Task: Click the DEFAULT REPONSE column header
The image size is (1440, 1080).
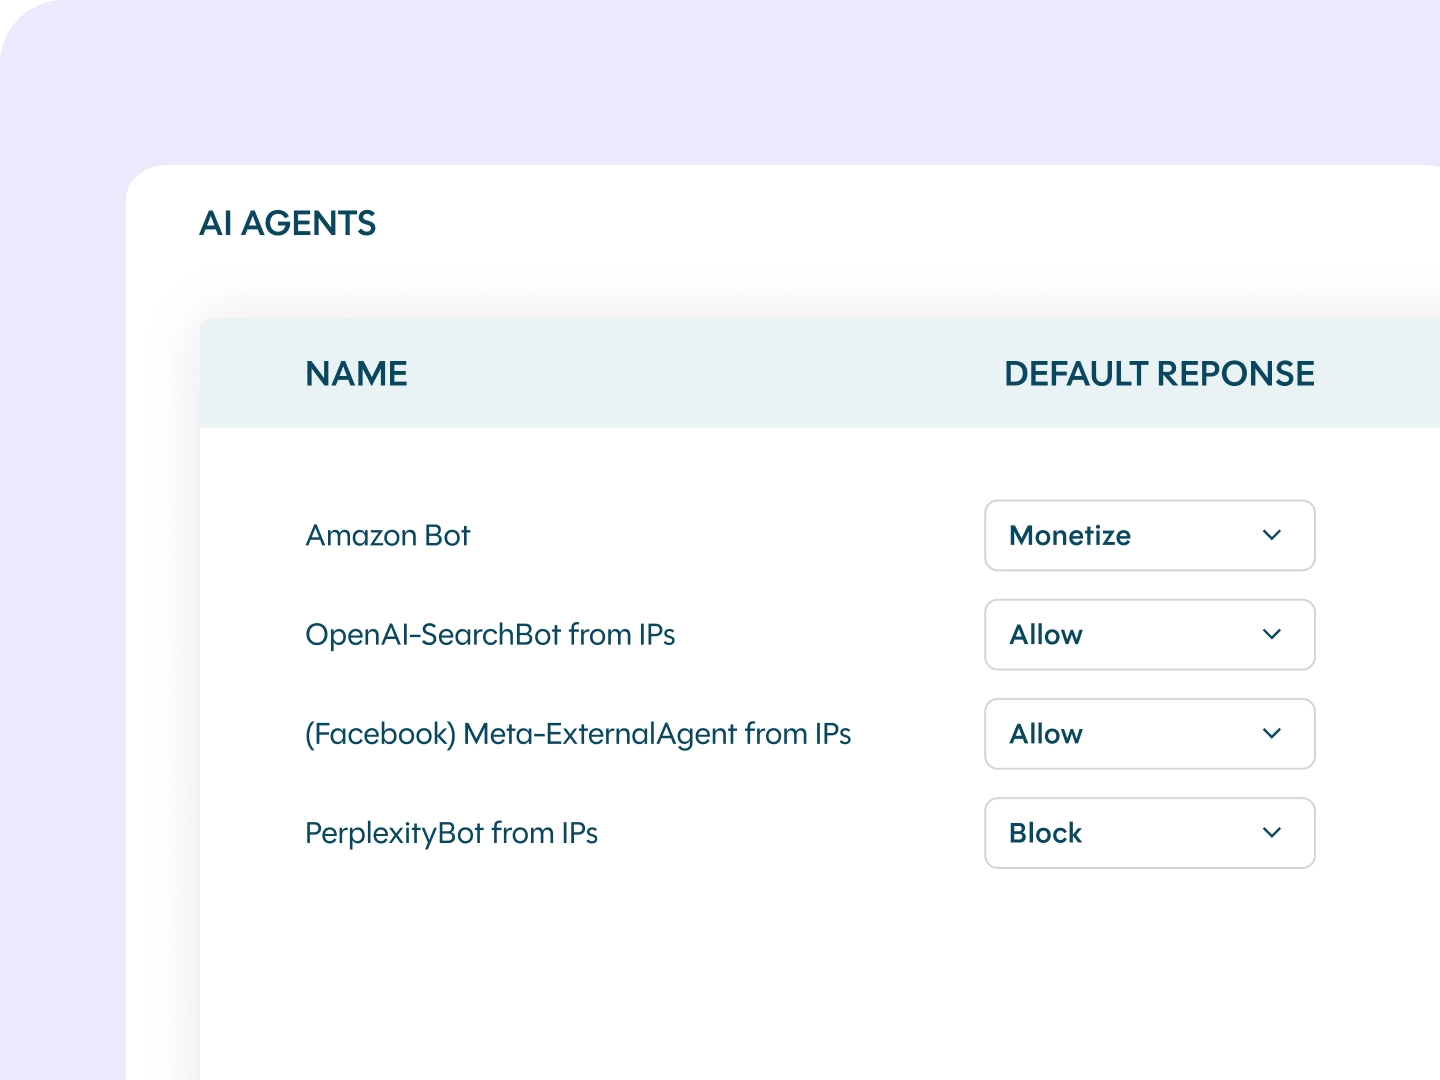Action: pos(1159,373)
